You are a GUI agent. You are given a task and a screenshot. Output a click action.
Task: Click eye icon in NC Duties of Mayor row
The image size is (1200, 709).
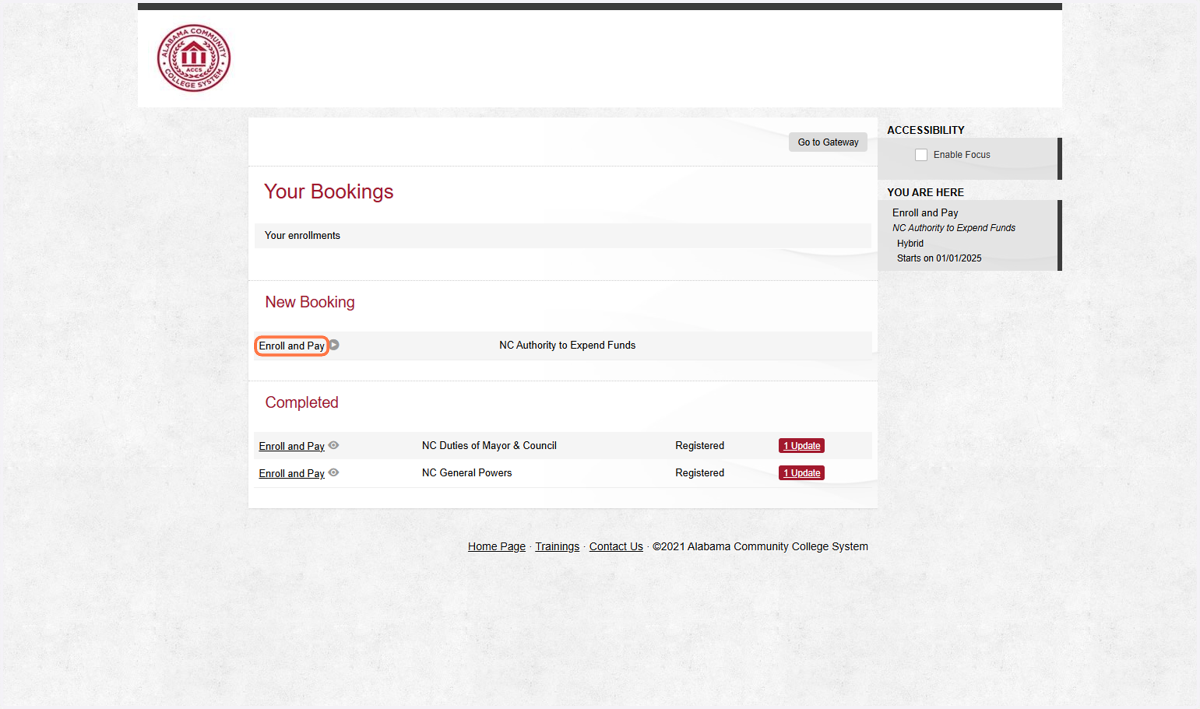coord(334,446)
